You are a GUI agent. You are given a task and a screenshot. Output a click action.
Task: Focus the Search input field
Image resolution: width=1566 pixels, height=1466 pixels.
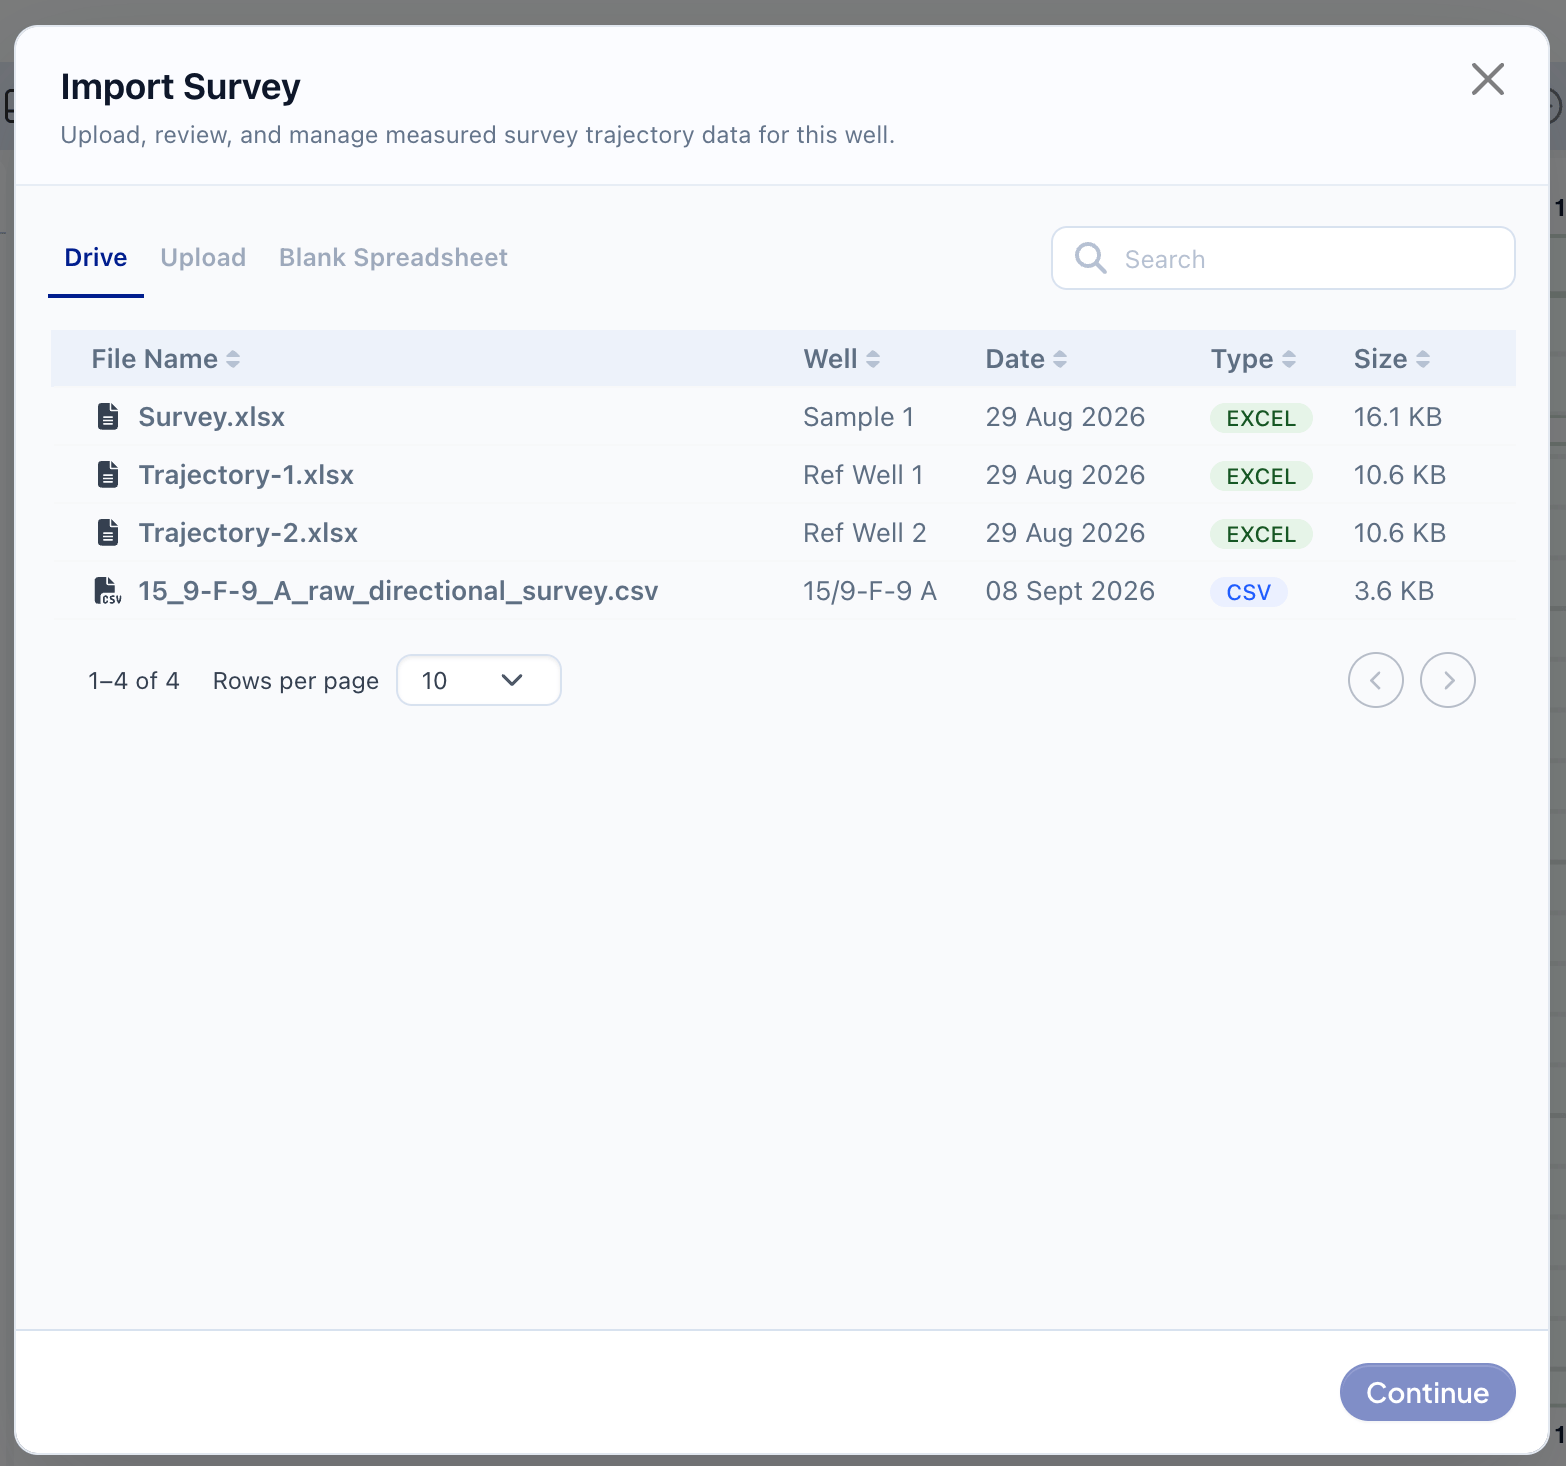pos(1283,258)
